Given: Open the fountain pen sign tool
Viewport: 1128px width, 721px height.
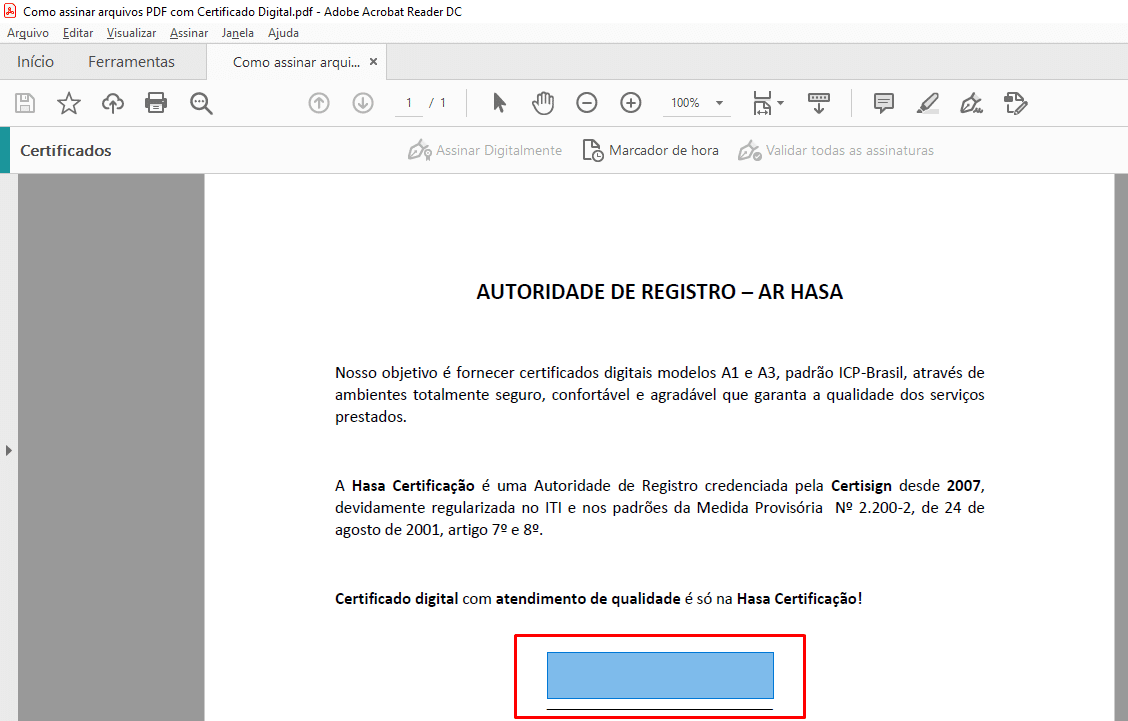Looking at the screenshot, I should (971, 103).
